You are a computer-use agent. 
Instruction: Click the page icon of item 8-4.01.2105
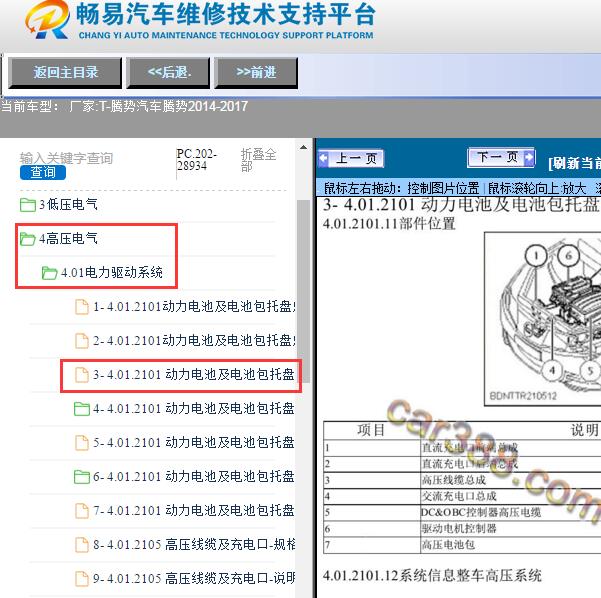[82, 545]
